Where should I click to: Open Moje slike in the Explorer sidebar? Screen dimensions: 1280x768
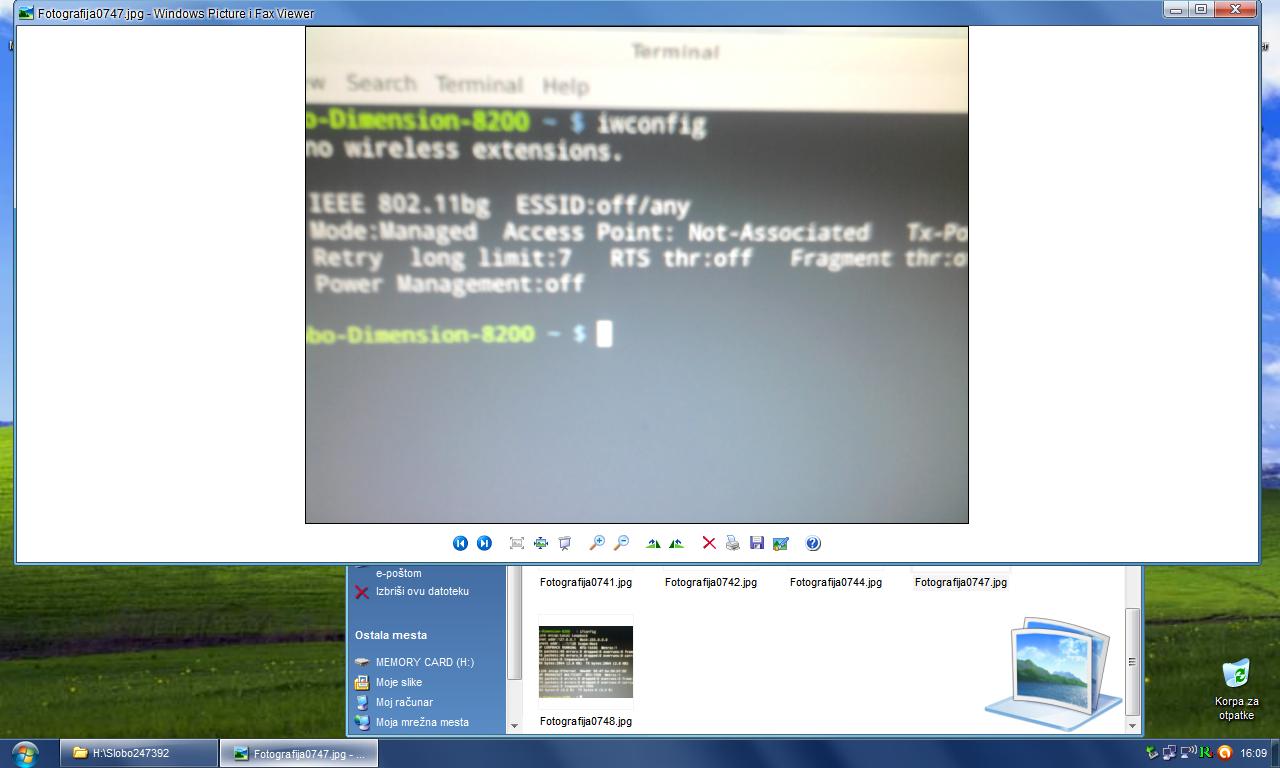(399, 682)
